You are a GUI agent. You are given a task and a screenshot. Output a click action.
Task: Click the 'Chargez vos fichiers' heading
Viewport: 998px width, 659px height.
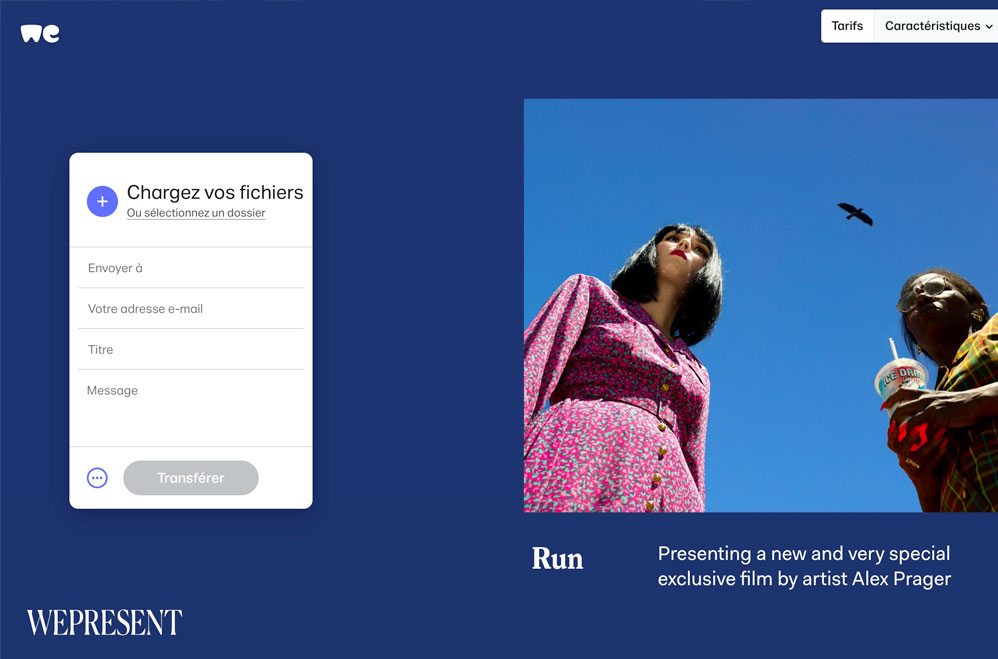click(x=215, y=192)
